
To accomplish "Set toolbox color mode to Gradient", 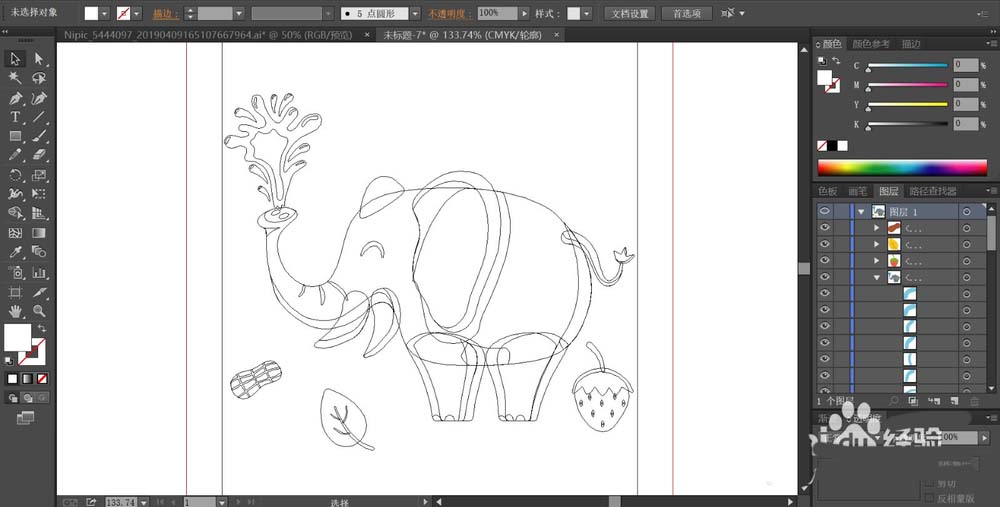I will click(x=27, y=379).
